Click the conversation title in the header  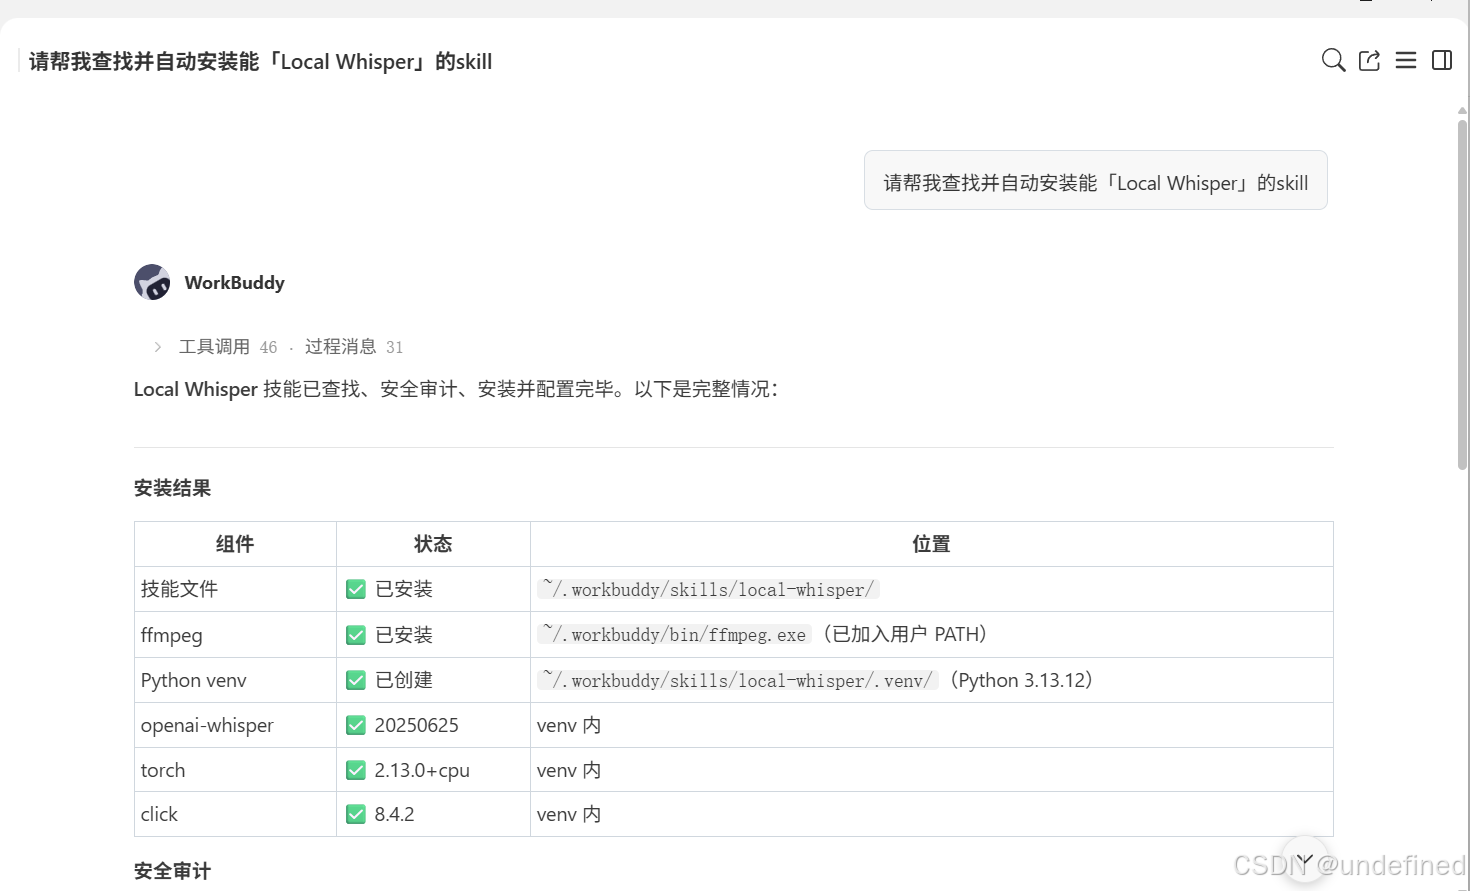point(260,62)
